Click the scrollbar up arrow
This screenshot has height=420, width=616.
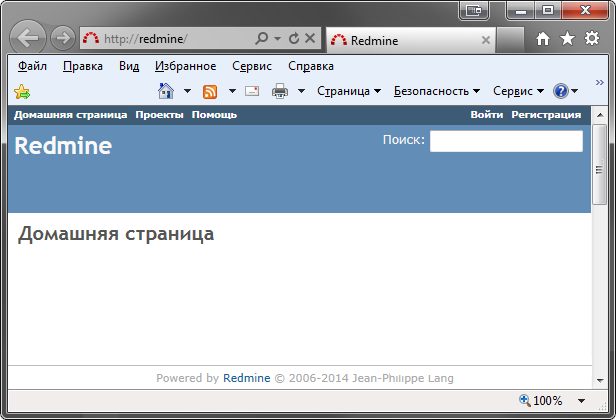600,115
